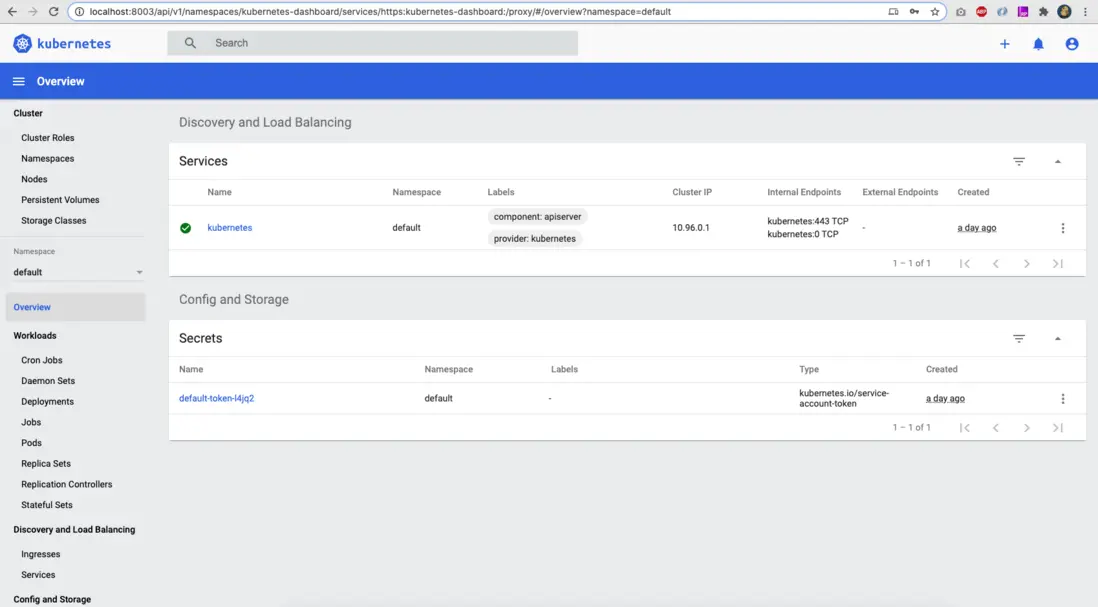
Task: Click the Secrets table Type column header
Action: [809, 370]
